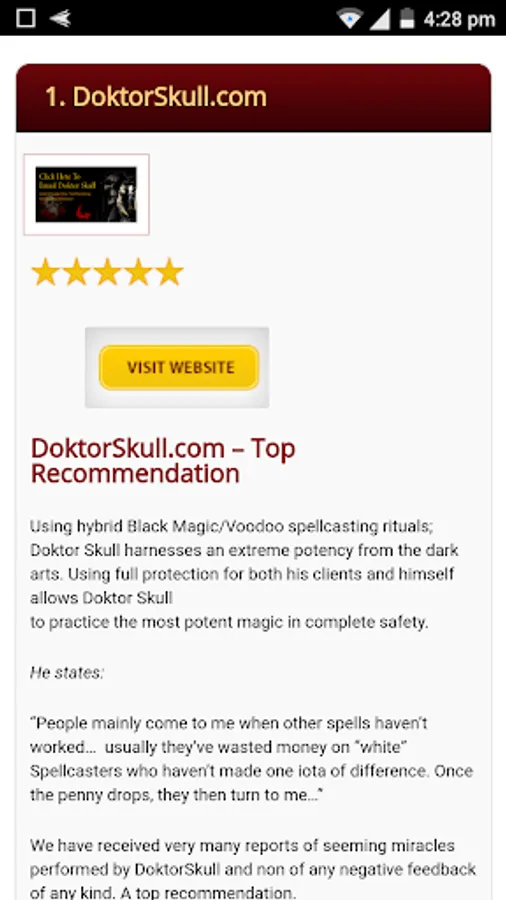Tap the battery status icon
This screenshot has height=900, width=506.
(x=407, y=18)
